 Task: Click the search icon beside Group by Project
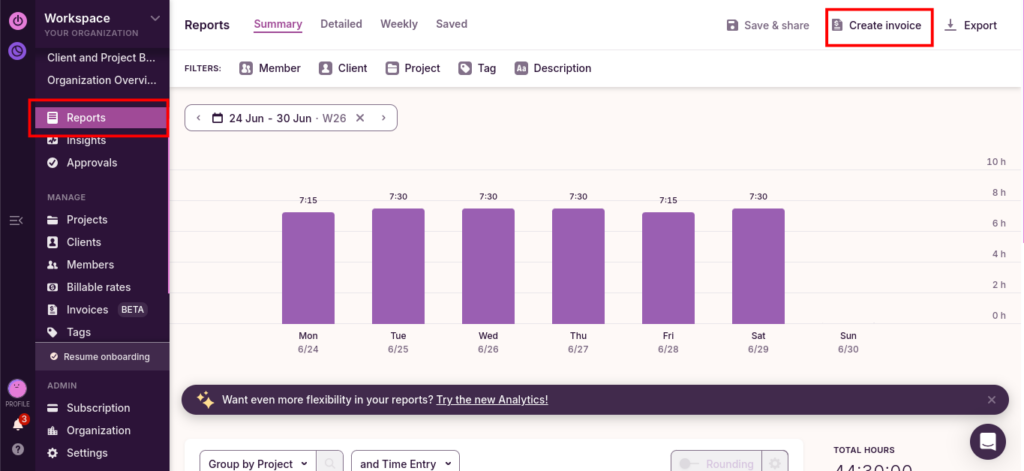[330, 463]
